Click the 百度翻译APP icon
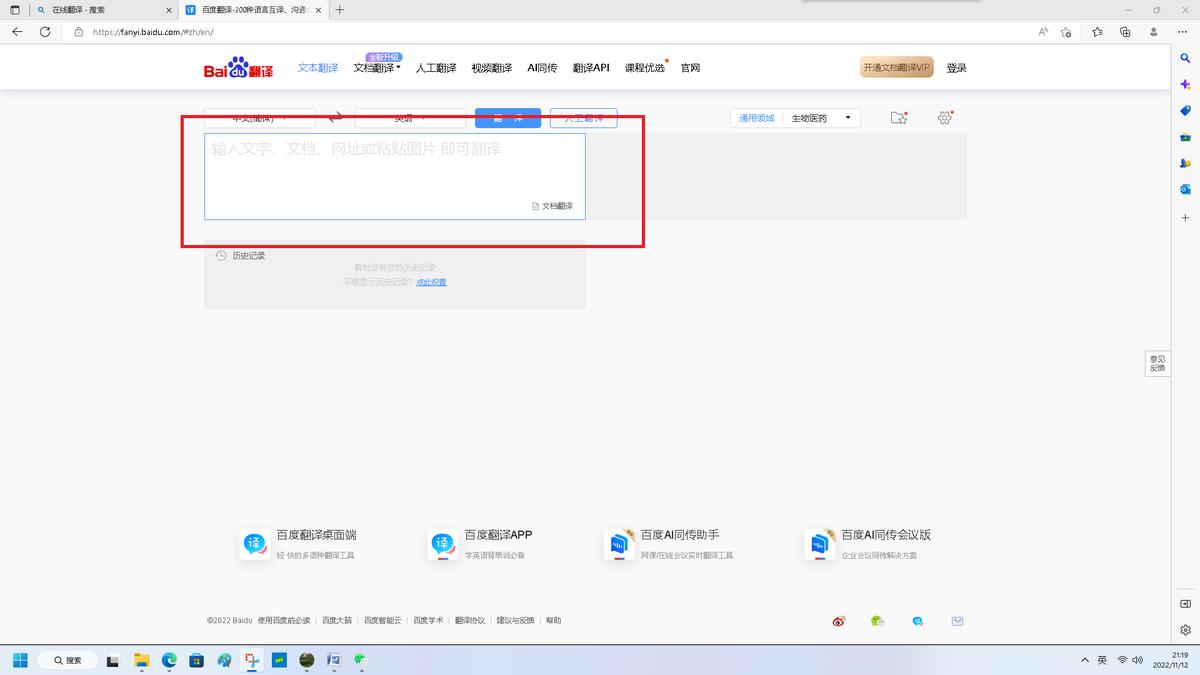 pos(442,544)
